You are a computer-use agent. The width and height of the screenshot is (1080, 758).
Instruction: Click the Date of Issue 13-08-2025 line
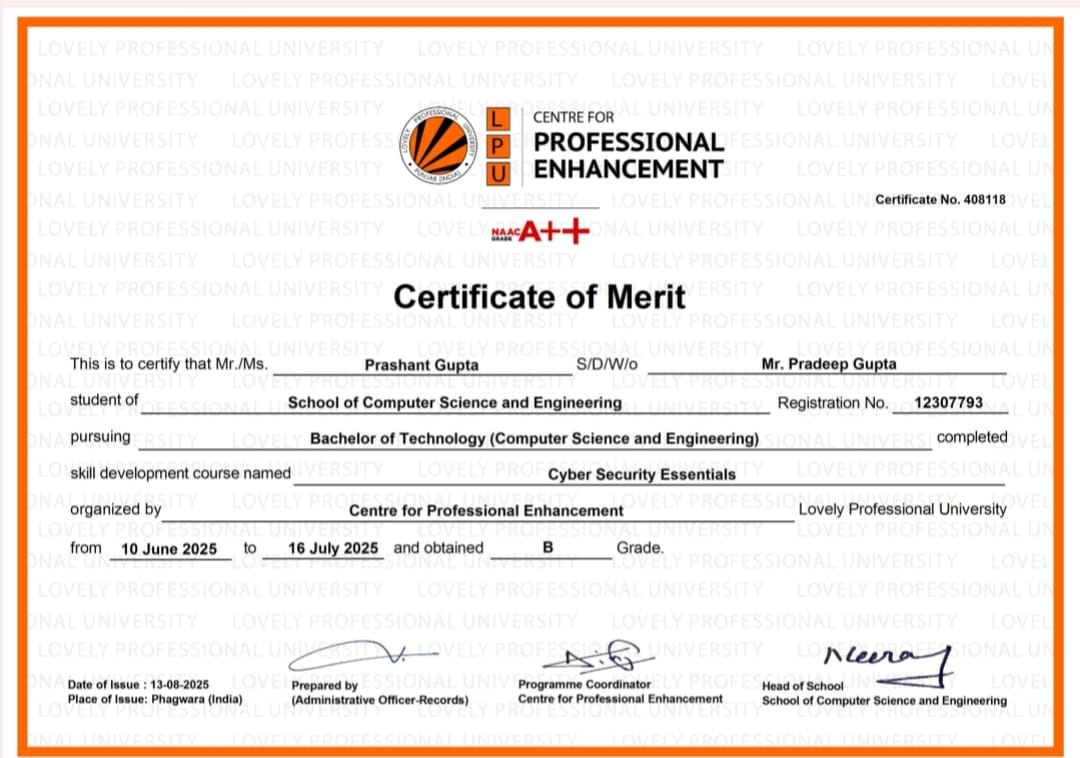138,685
